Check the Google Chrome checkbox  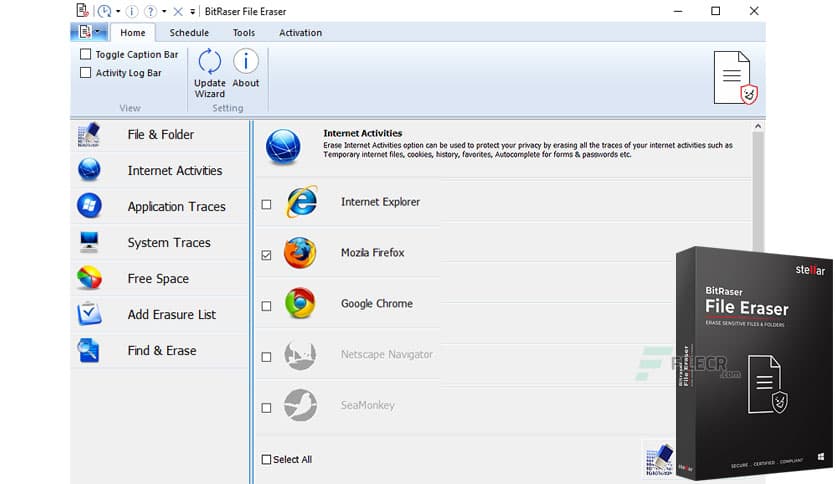click(267, 306)
